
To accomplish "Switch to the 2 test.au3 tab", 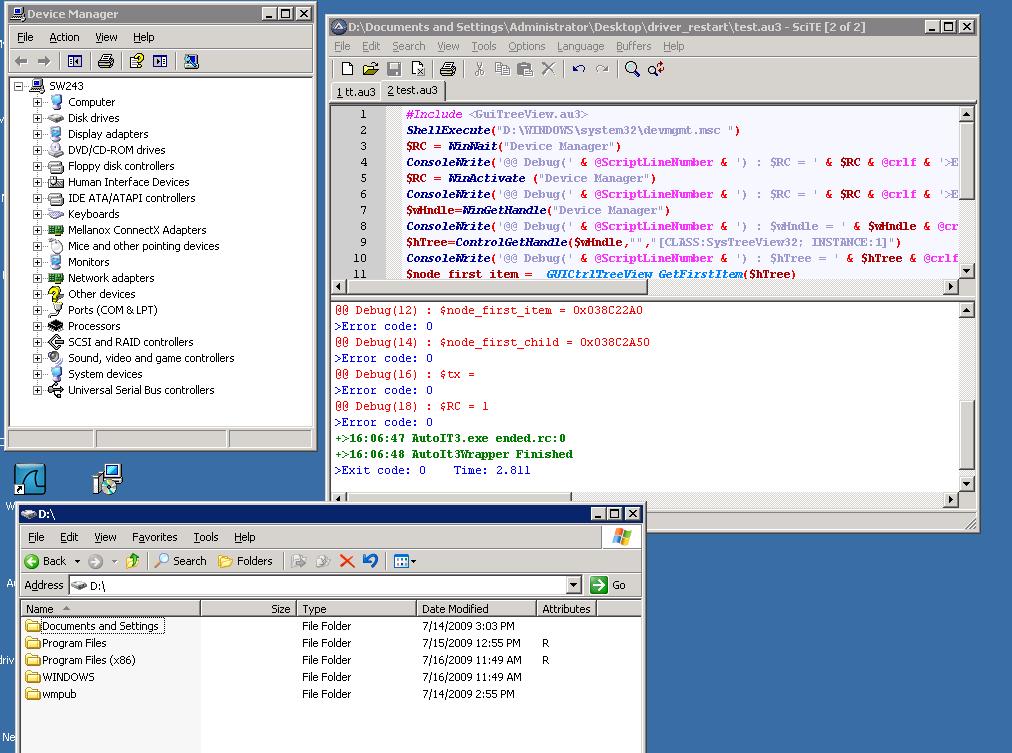I will click(x=412, y=90).
